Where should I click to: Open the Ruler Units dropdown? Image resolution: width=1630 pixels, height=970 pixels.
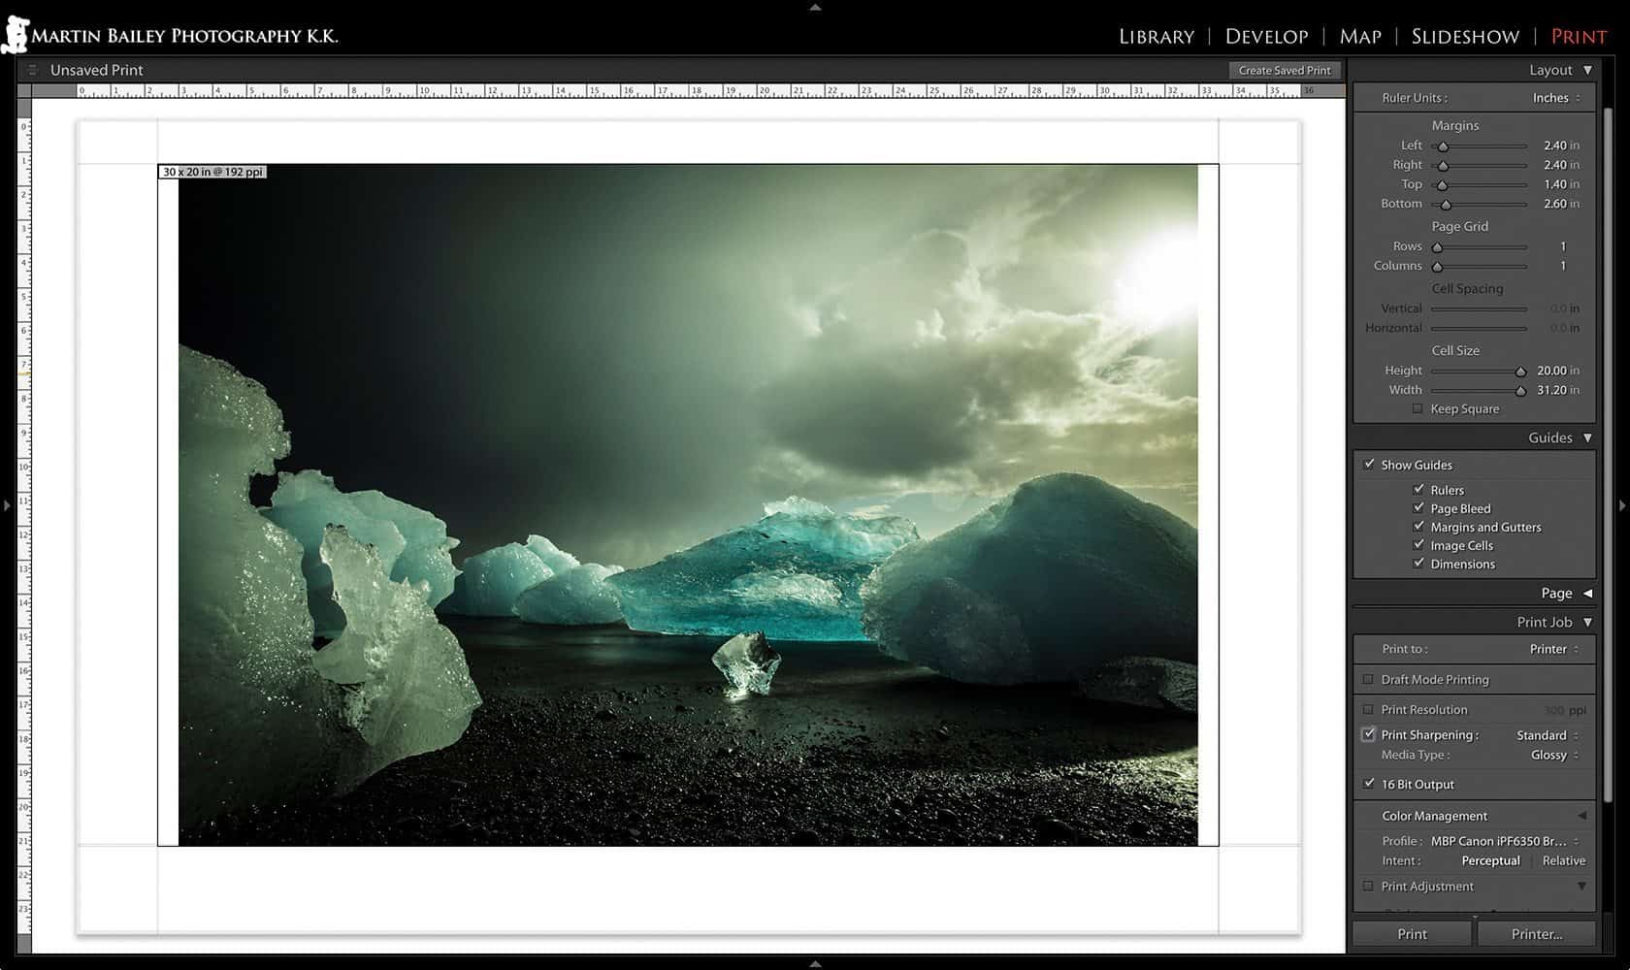click(x=1556, y=98)
